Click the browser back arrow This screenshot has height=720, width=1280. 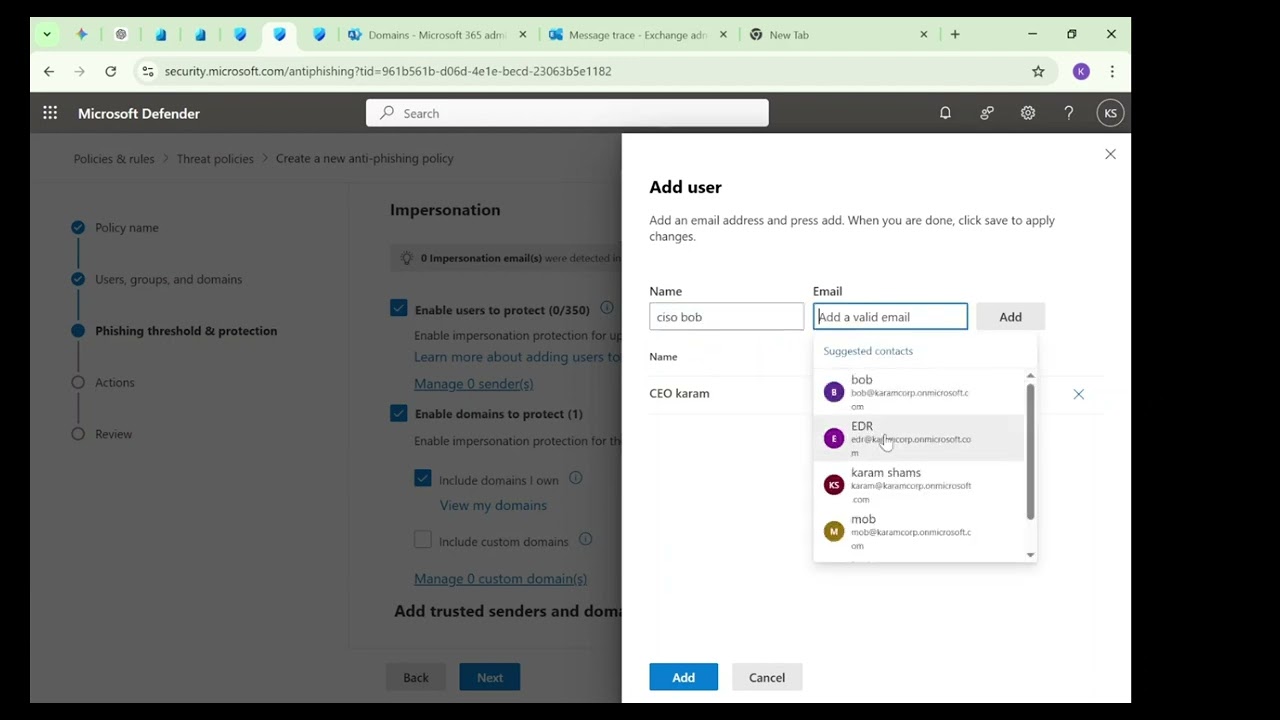[x=49, y=71]
